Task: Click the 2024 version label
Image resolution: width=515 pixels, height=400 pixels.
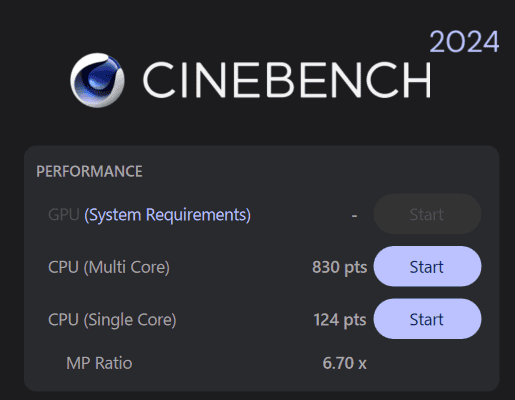Action: 464,42
